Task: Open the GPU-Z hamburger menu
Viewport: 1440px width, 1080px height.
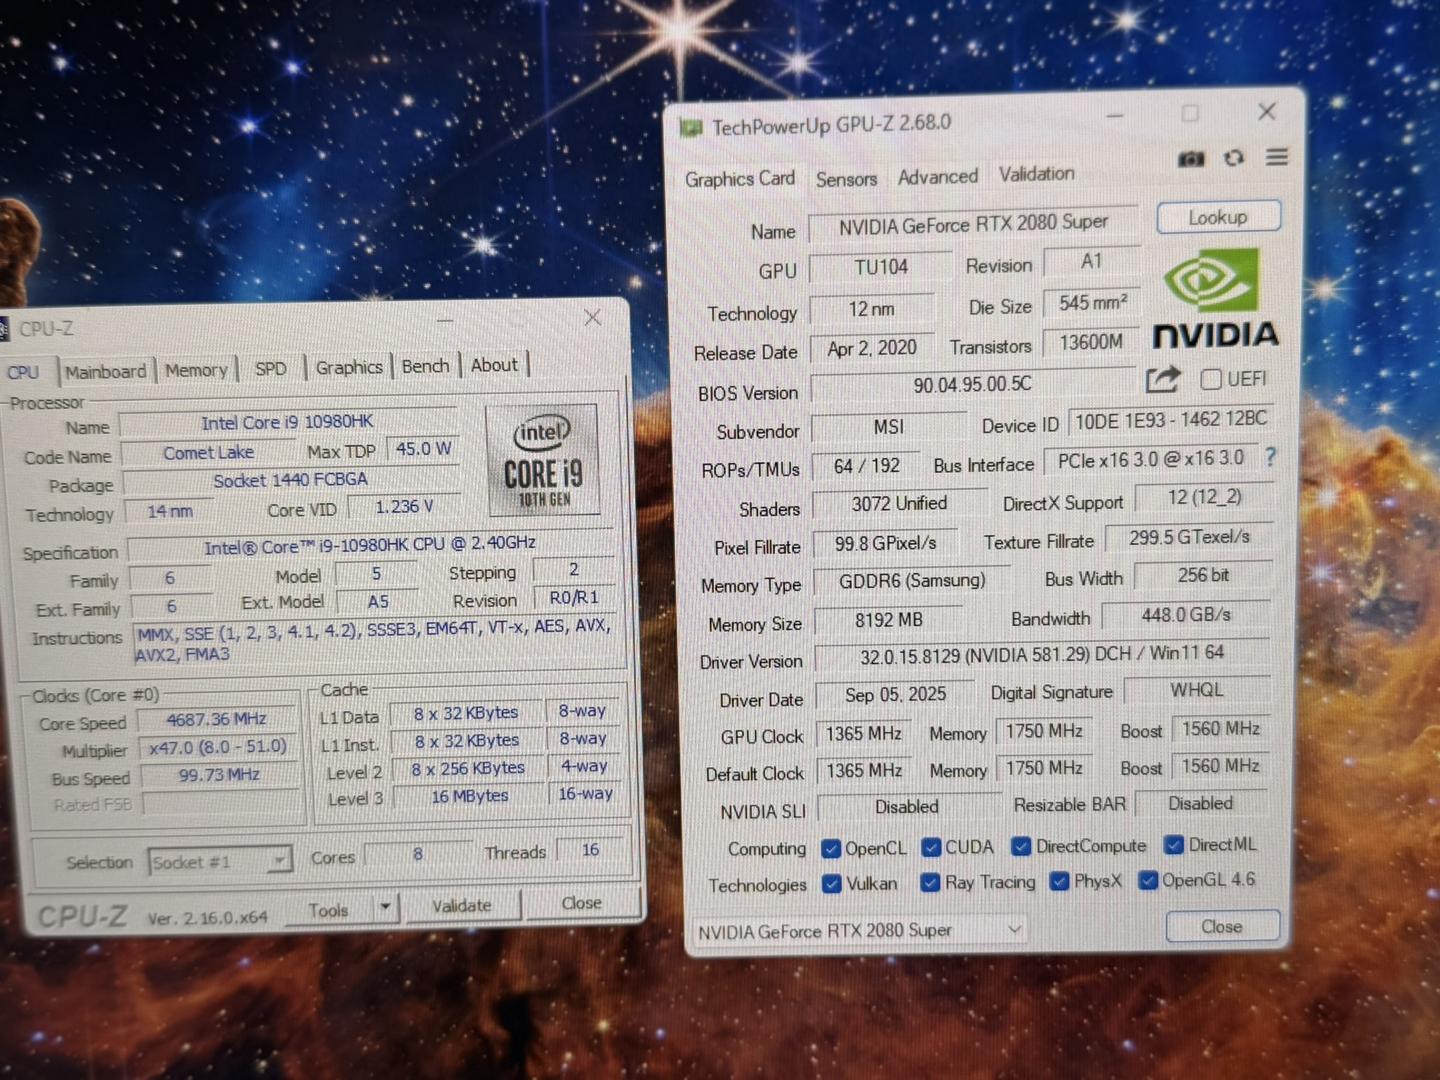Action: pos(1277,157)
